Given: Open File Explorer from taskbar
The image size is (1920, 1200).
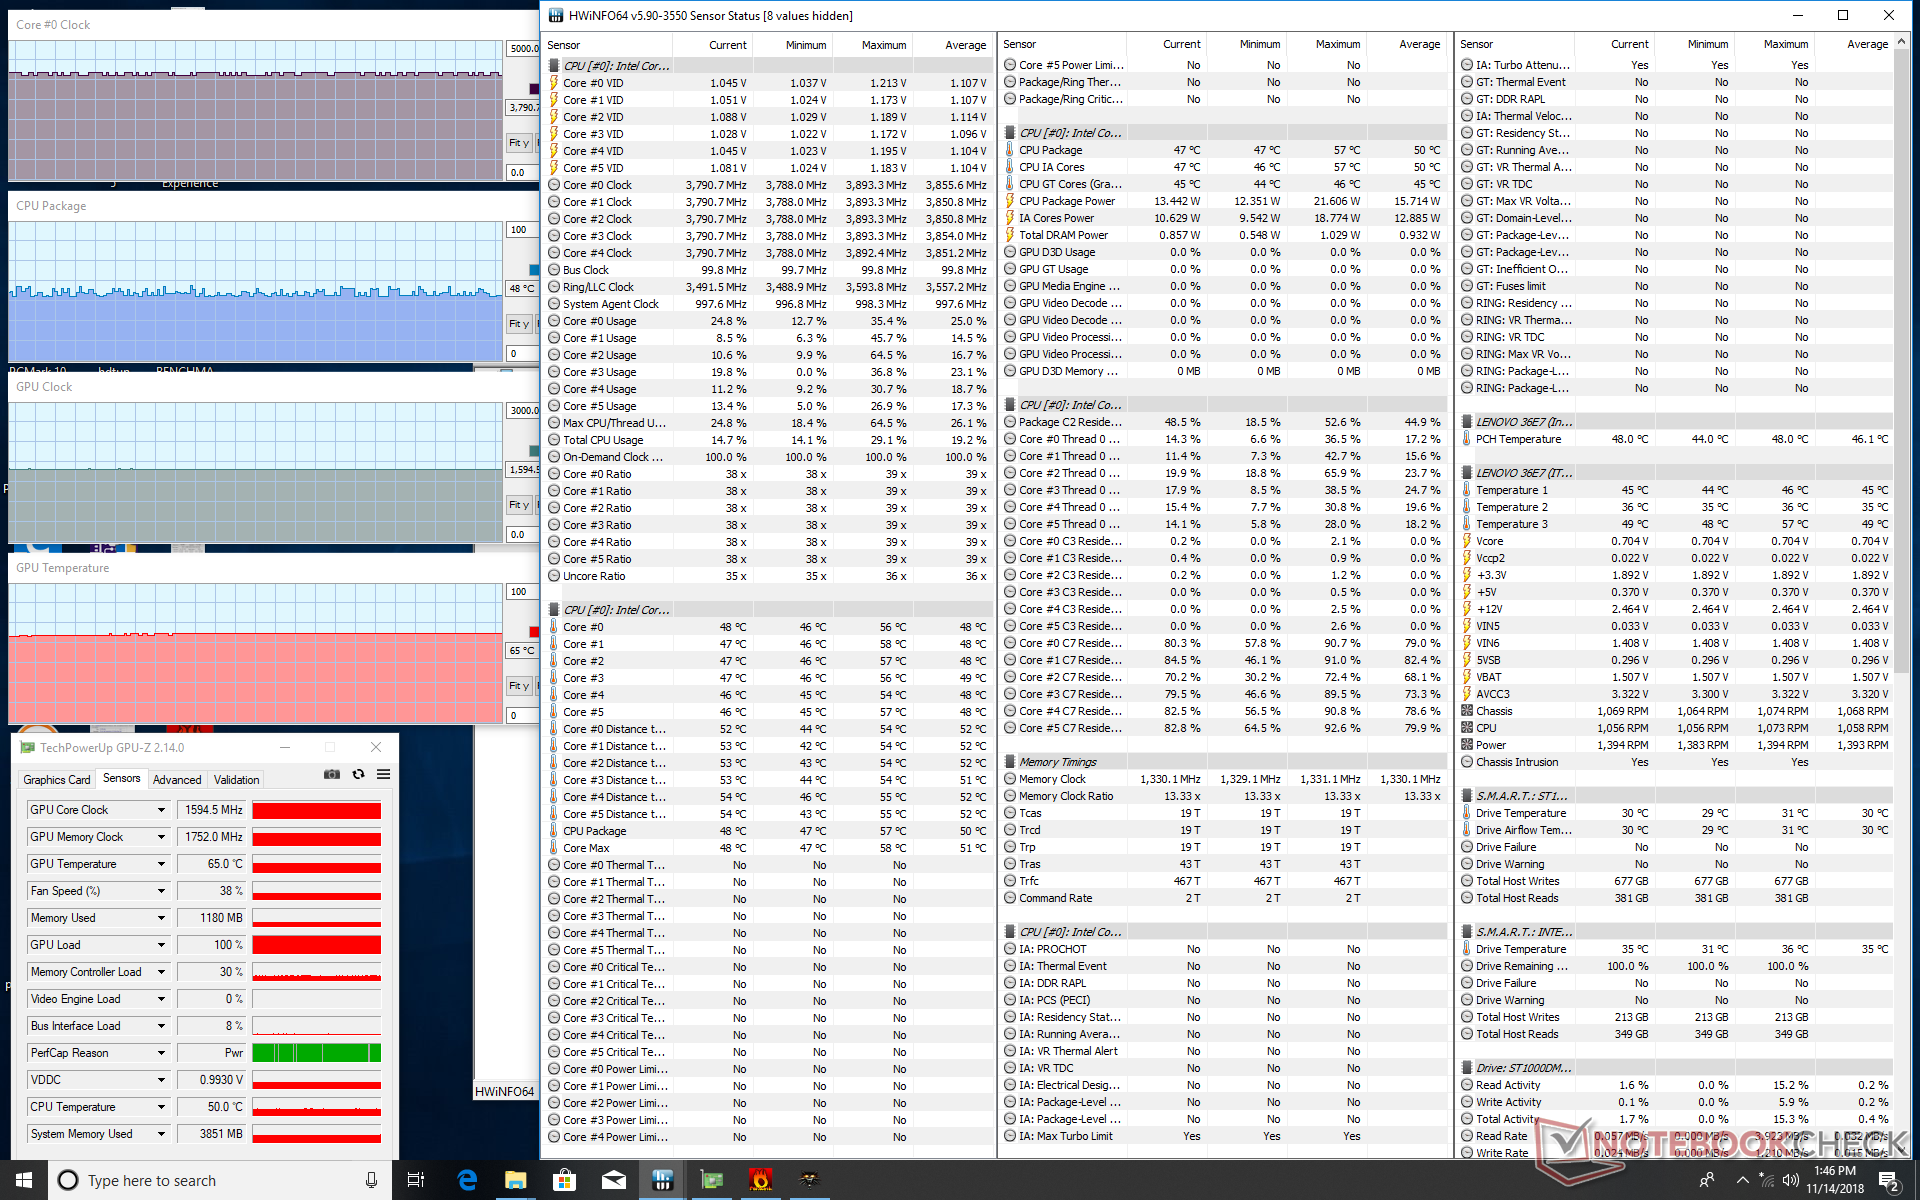Looking at the screenshot, I should point(515,1180).
